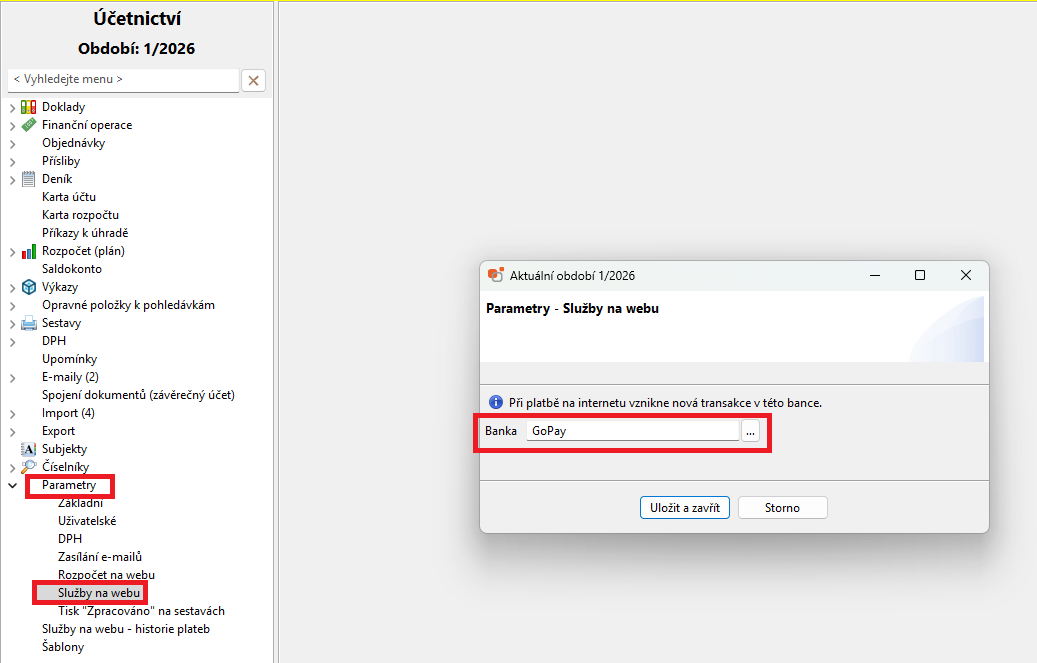The height and width of the screenshot is (663, 1037).
Task: Collapse the Parametry tree node
Action: point(12,485)
